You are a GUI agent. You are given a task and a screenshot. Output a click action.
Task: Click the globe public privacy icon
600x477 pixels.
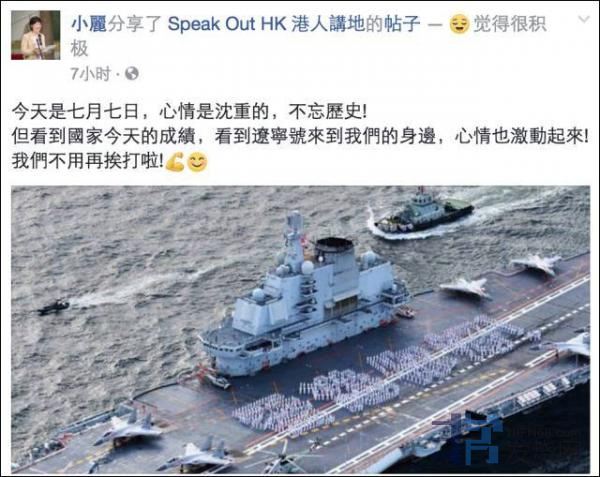point(132,73)
